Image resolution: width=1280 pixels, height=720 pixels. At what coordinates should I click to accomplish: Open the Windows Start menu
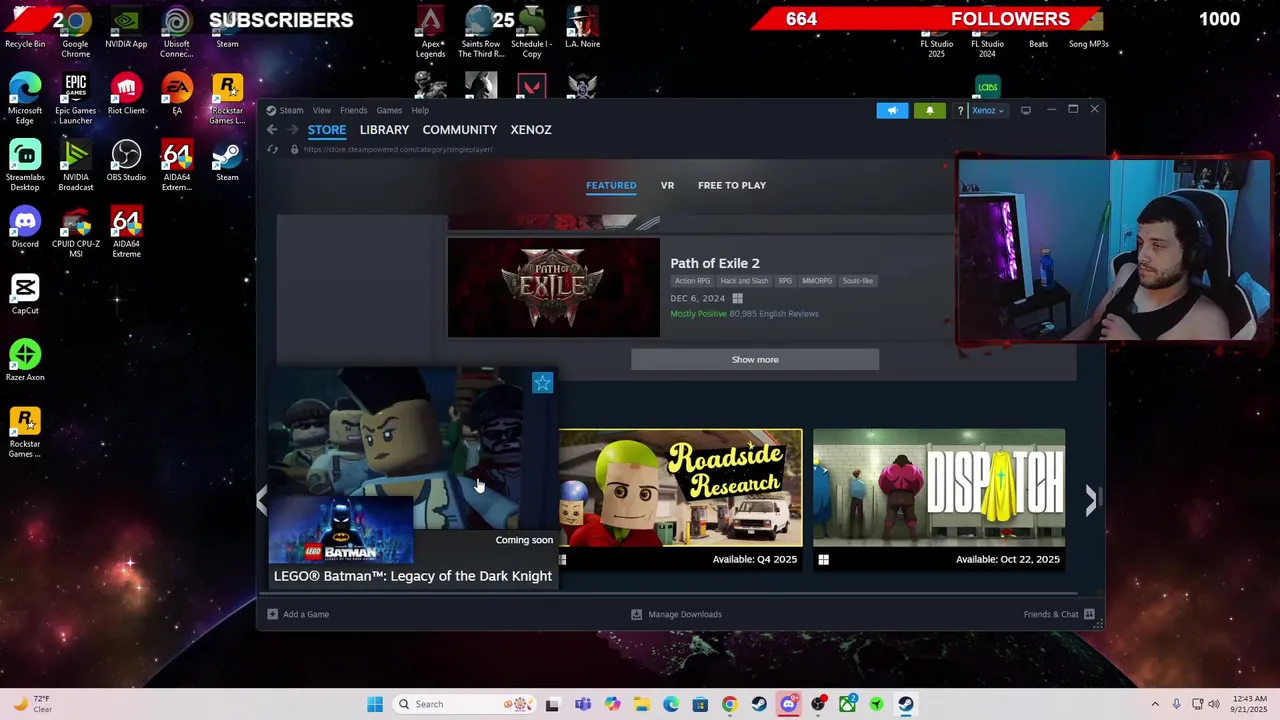375,704
